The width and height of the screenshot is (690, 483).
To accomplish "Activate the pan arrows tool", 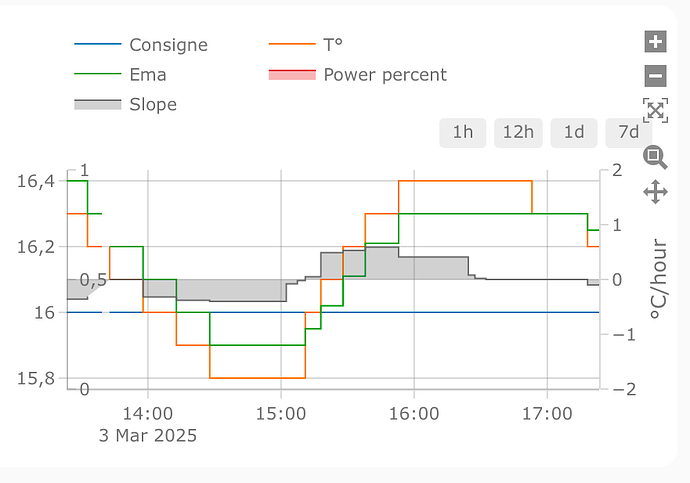I will coord(656,191).
